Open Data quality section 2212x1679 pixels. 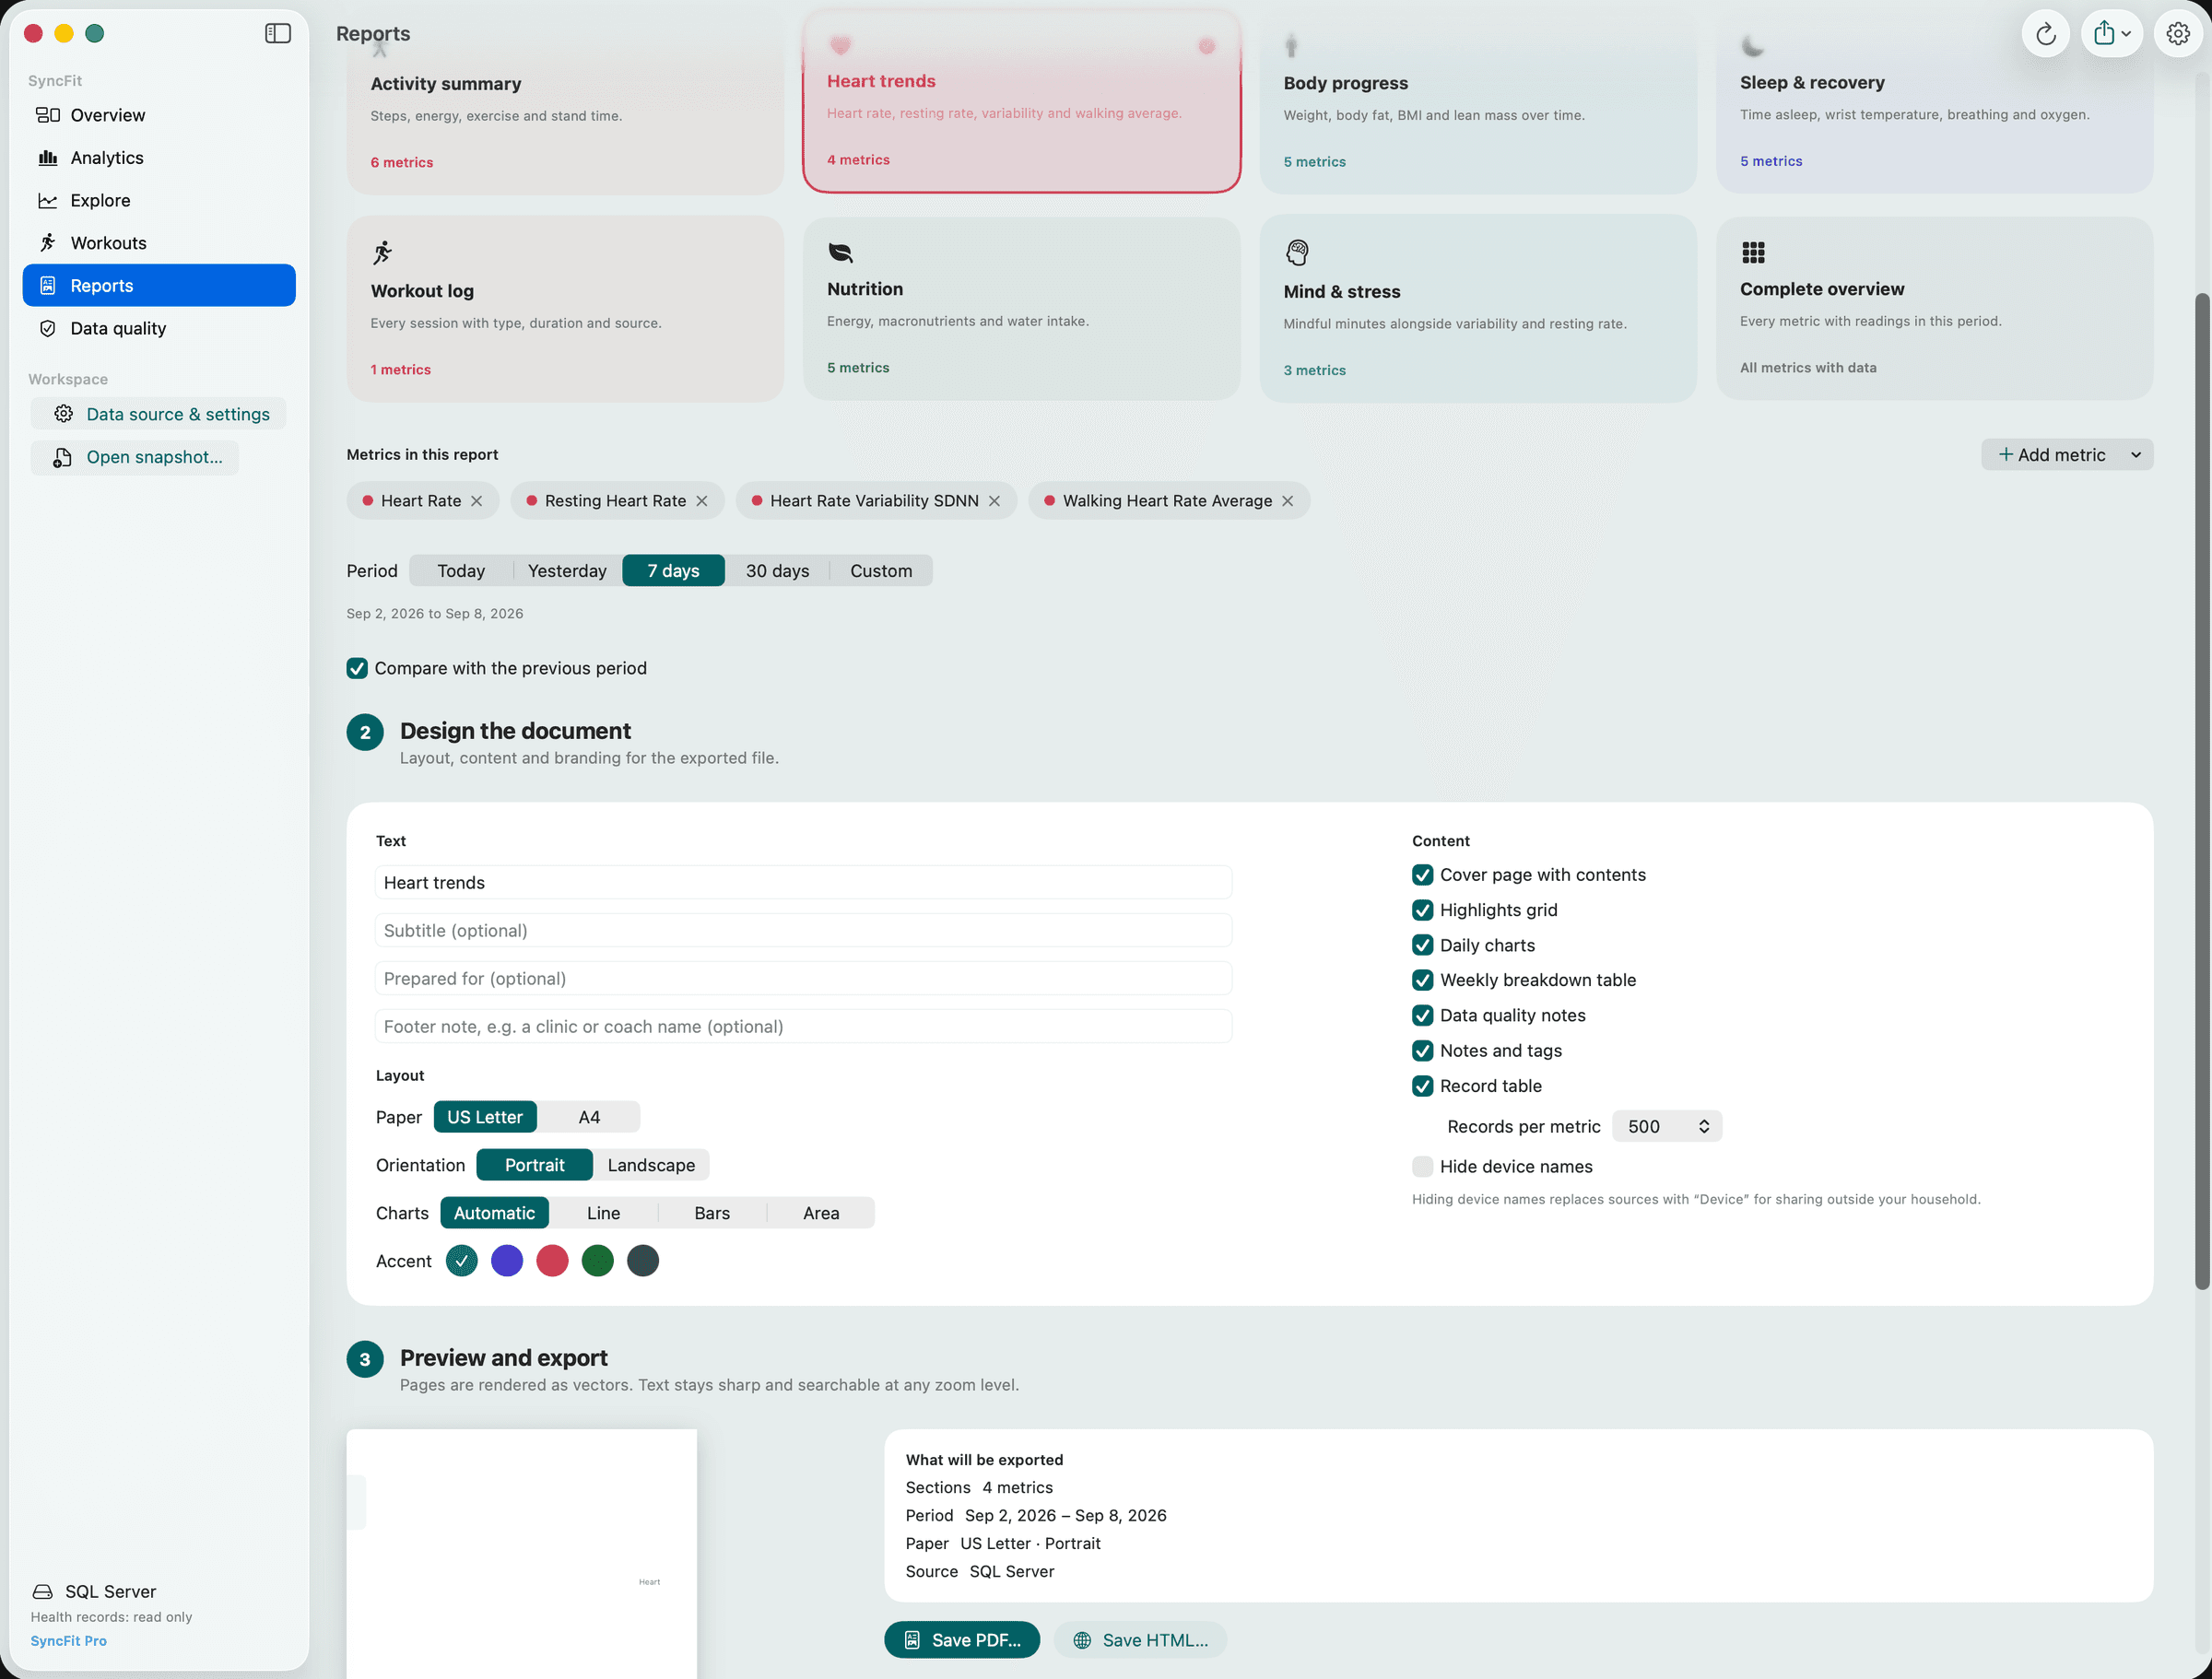point(159,328)
